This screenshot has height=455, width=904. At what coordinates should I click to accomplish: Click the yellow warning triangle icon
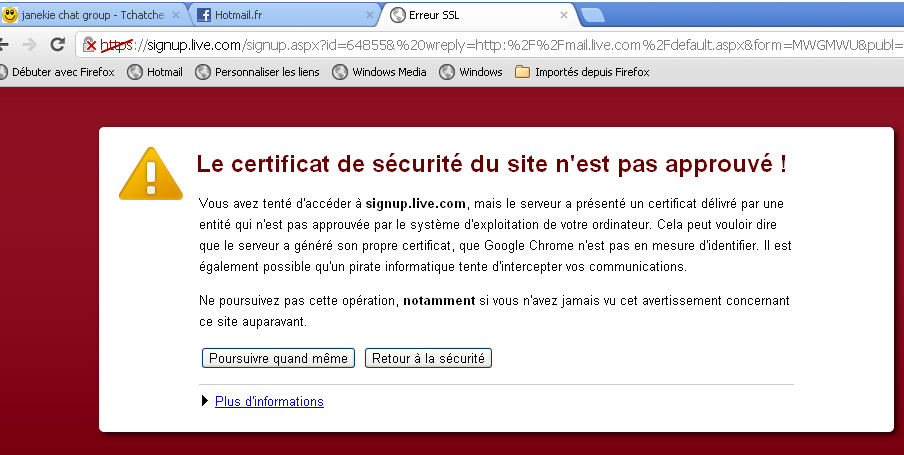[151, 174]
